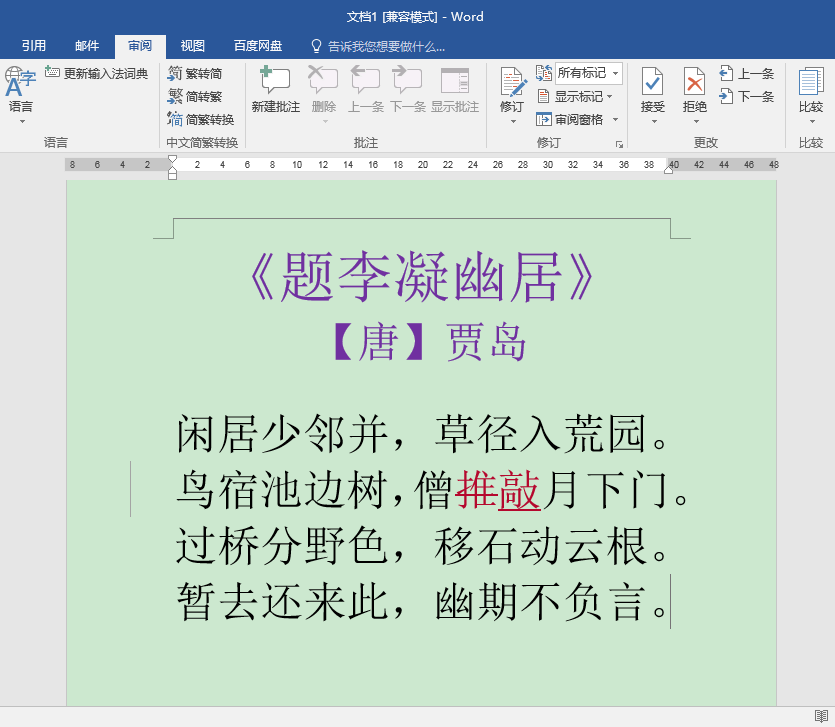Screen dimensions: 835x727
Task: Click the right indent marker on ruler
Action: point(669,169)
